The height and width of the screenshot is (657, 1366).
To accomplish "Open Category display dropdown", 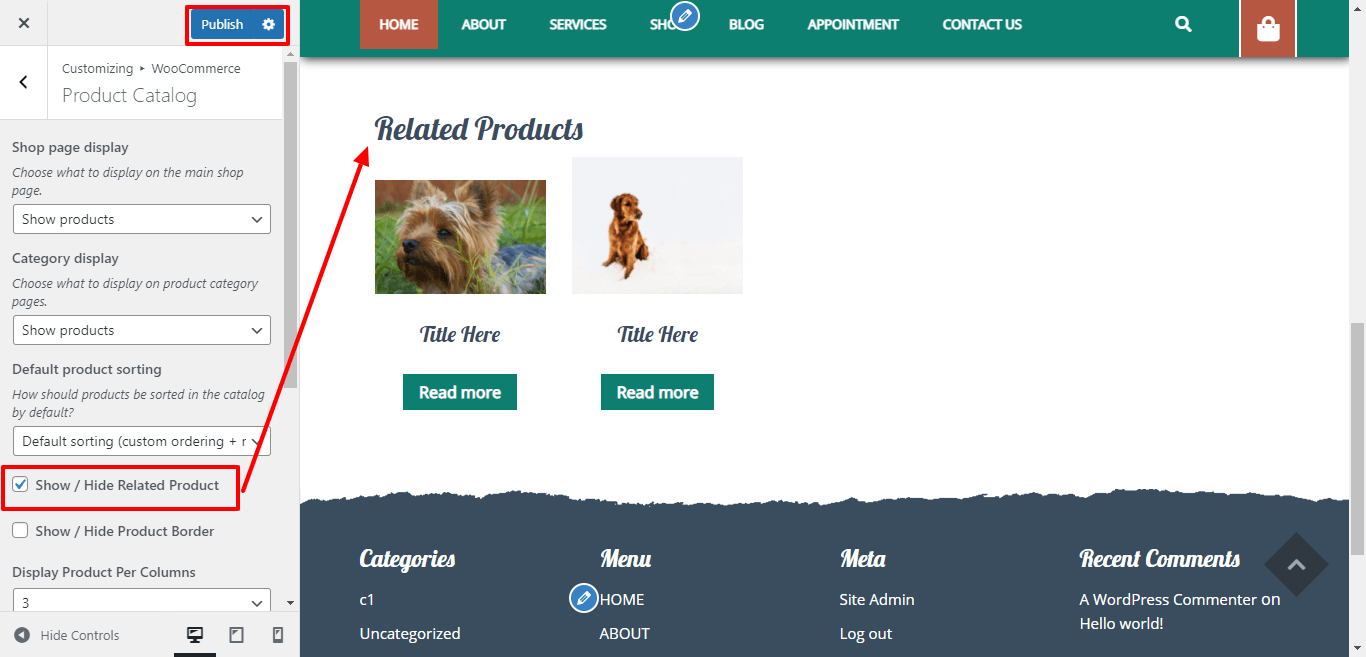I will click(x=142, y=330).
